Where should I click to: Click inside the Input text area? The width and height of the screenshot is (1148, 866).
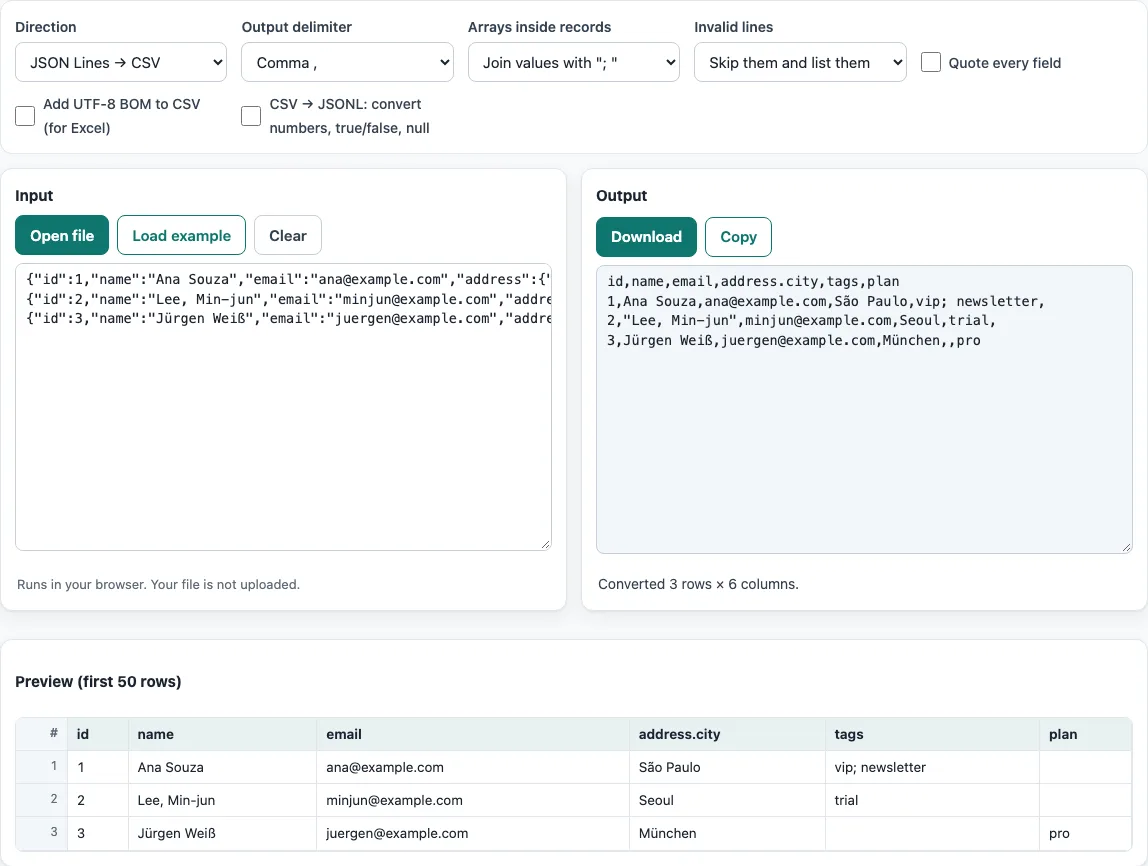(x=283, y=407)
